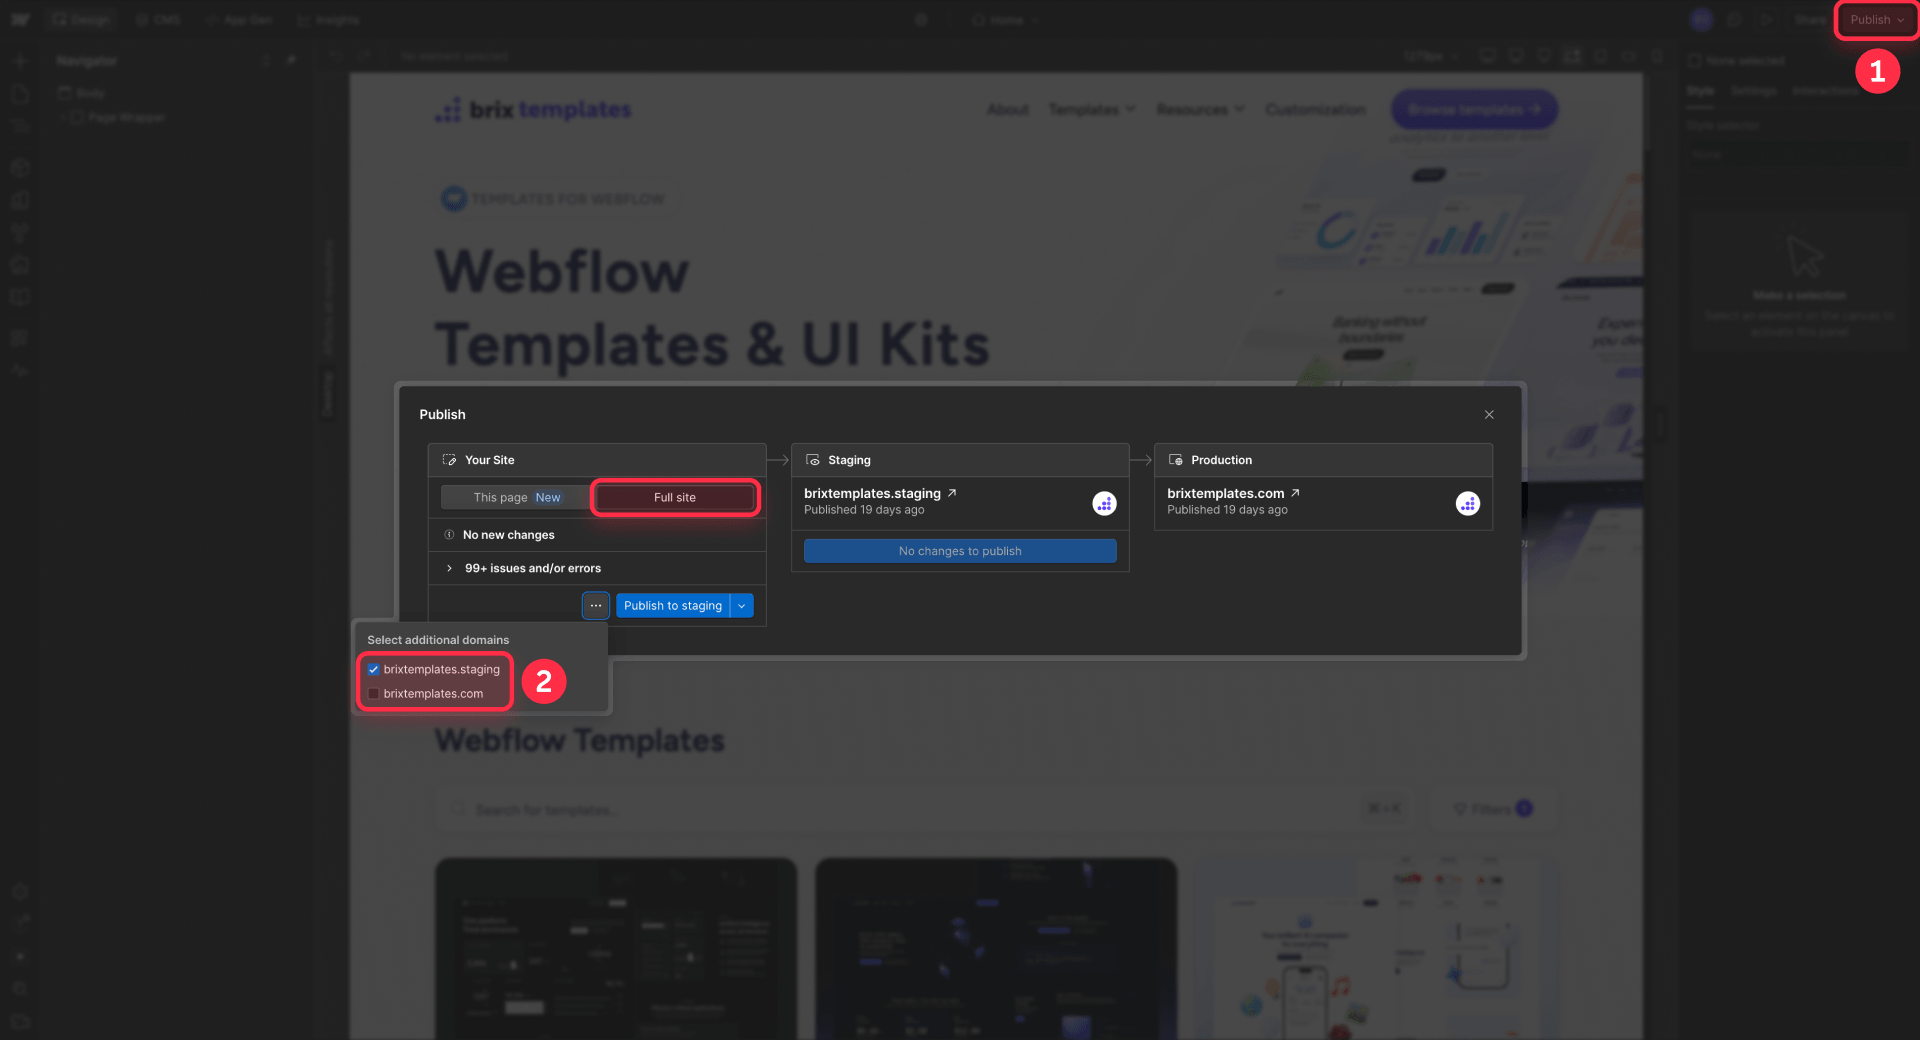Open the brixtemplates.com link in Production column
The width and height of the screenshot is (1920, 1040).
1225,493
